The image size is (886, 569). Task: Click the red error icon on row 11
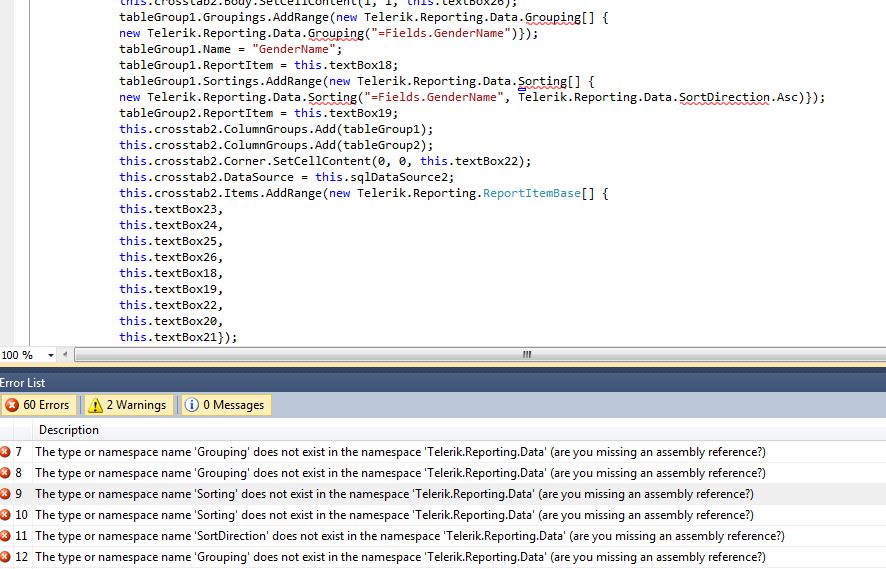point(5,536)
